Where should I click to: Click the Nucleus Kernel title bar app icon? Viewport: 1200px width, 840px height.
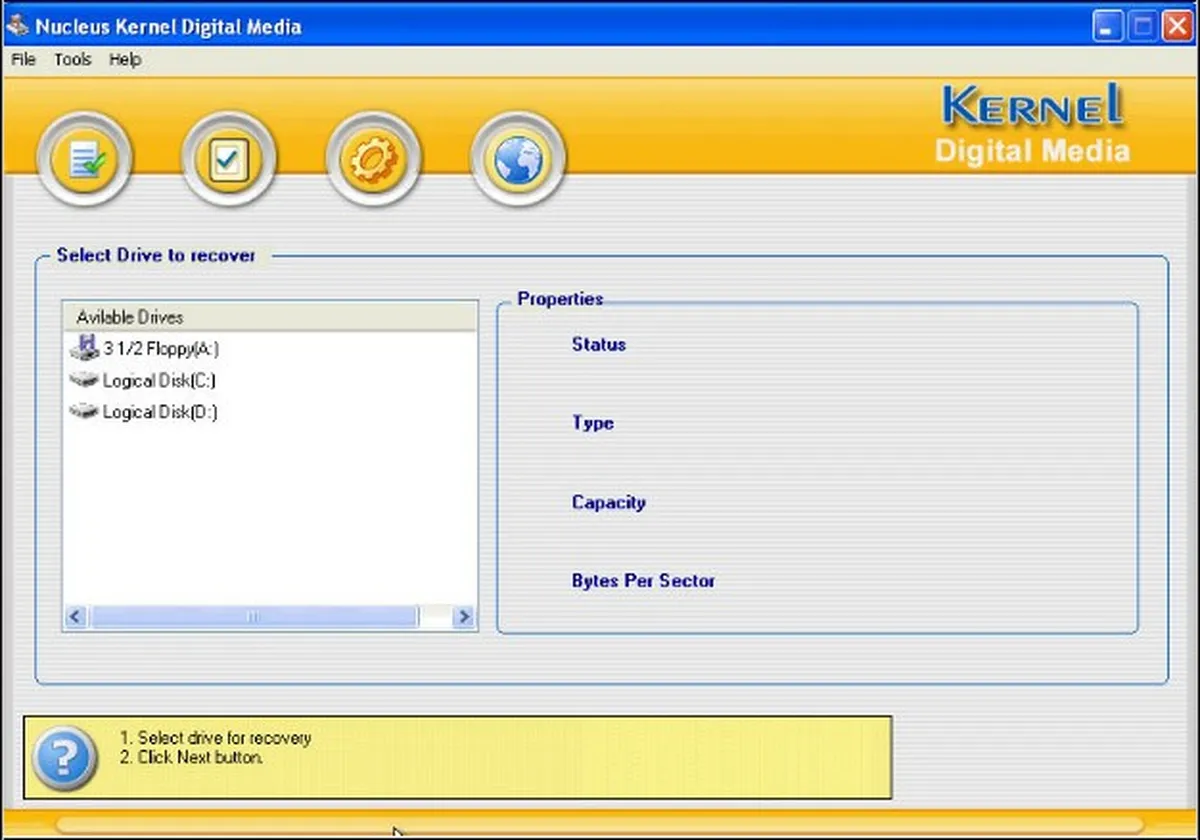click(17, 26)
